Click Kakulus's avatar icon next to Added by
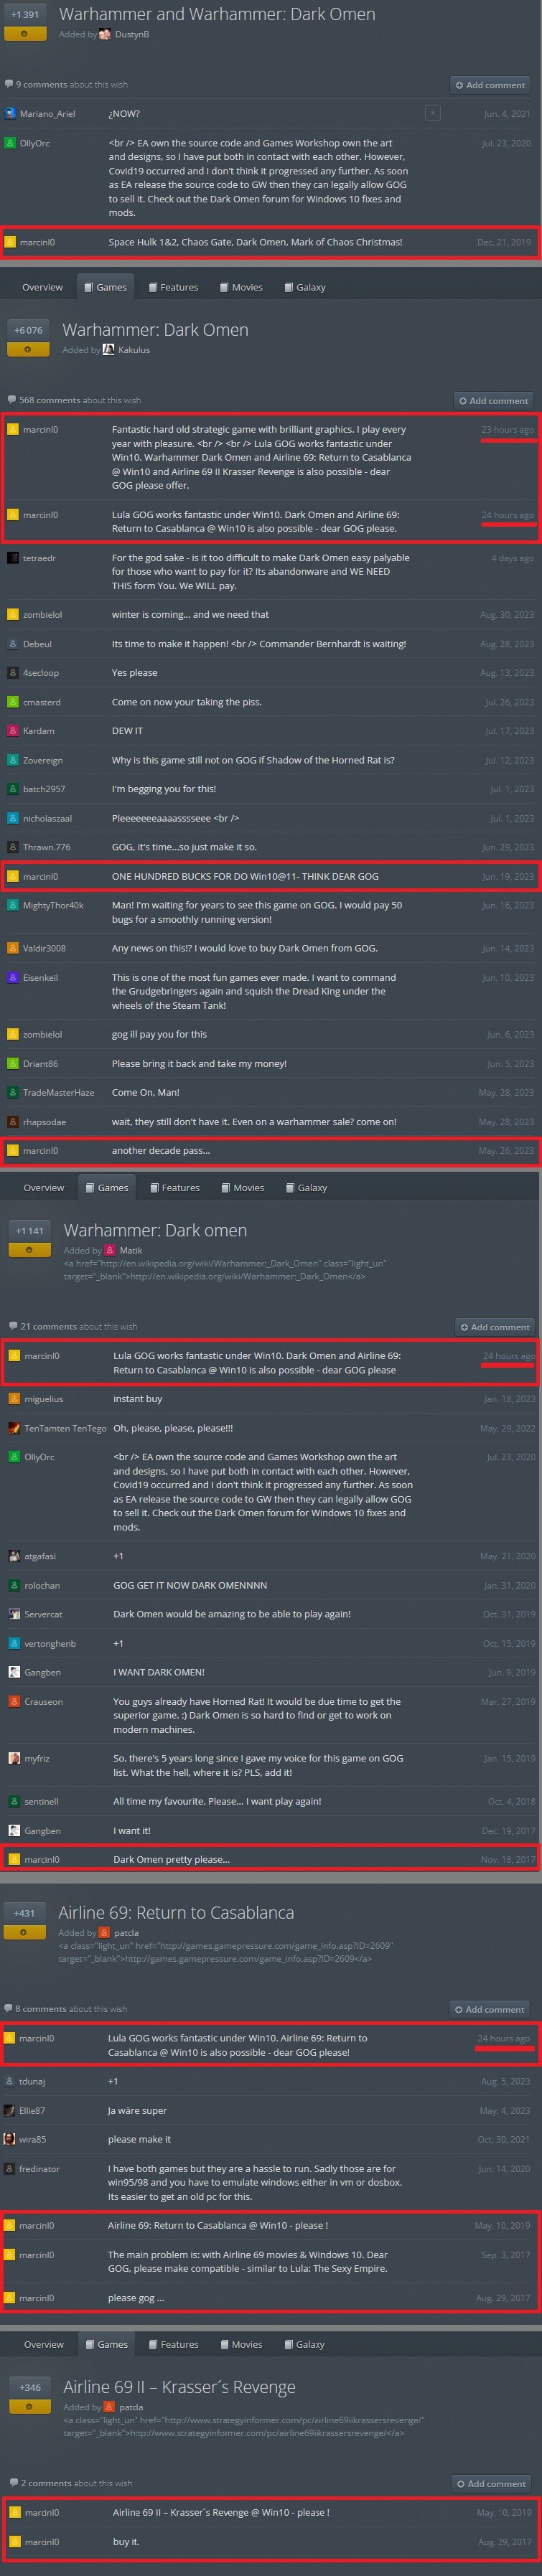Viewport: 542px width, 2576px height. [x=108, y=350]
